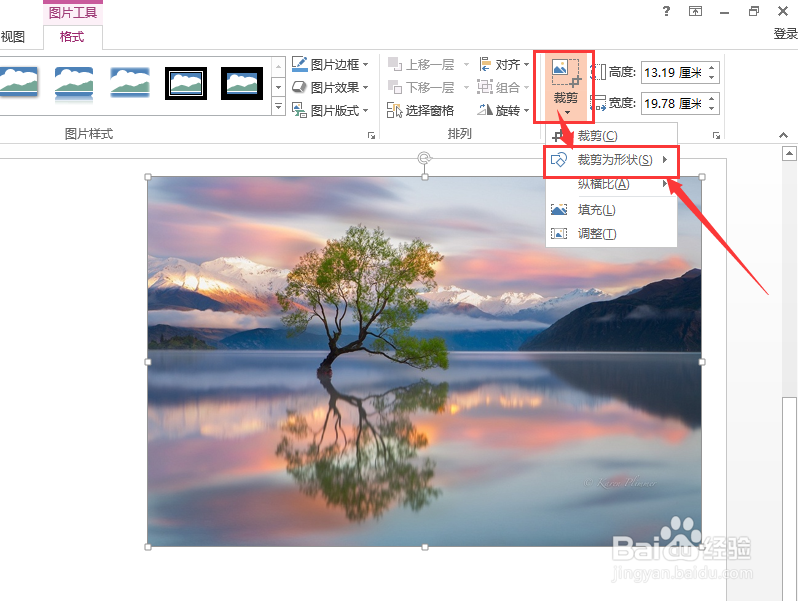Open the 纵横比(A) aspect ratio submenu
Image resolution: width=798 pixels, height=601 pixels.
611,184
